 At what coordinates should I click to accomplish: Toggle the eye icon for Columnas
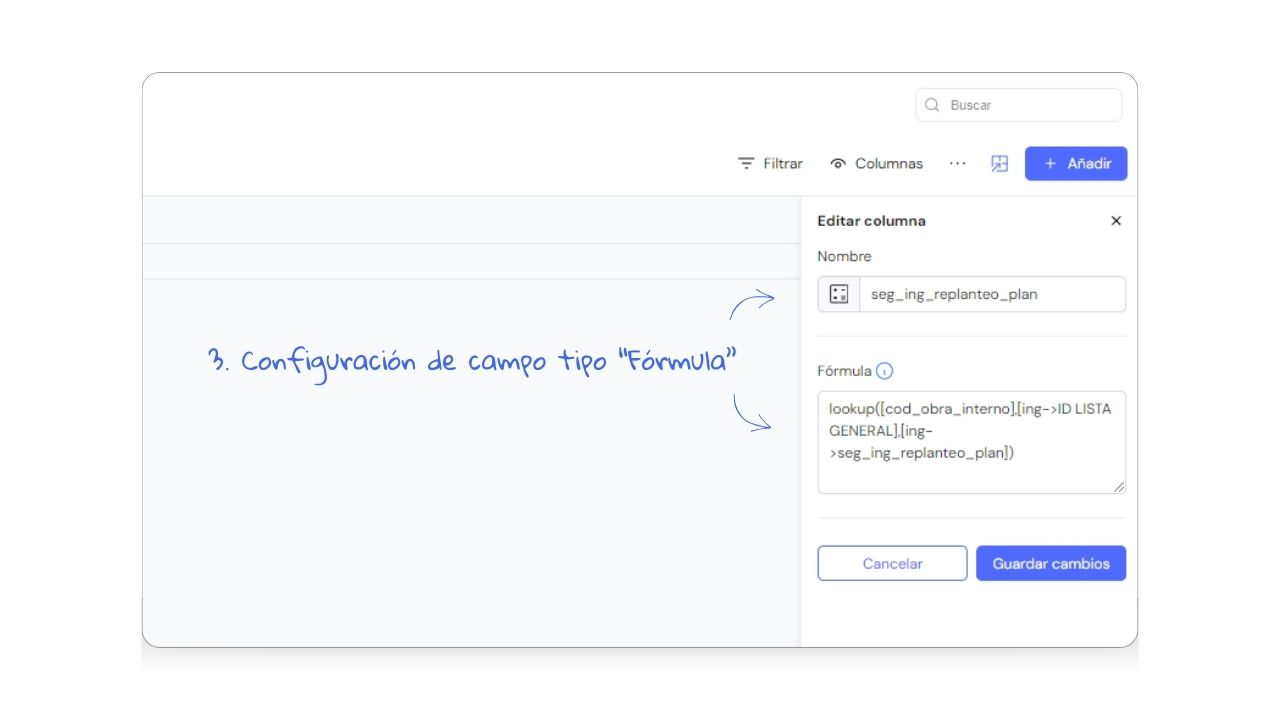click(838, 164)
